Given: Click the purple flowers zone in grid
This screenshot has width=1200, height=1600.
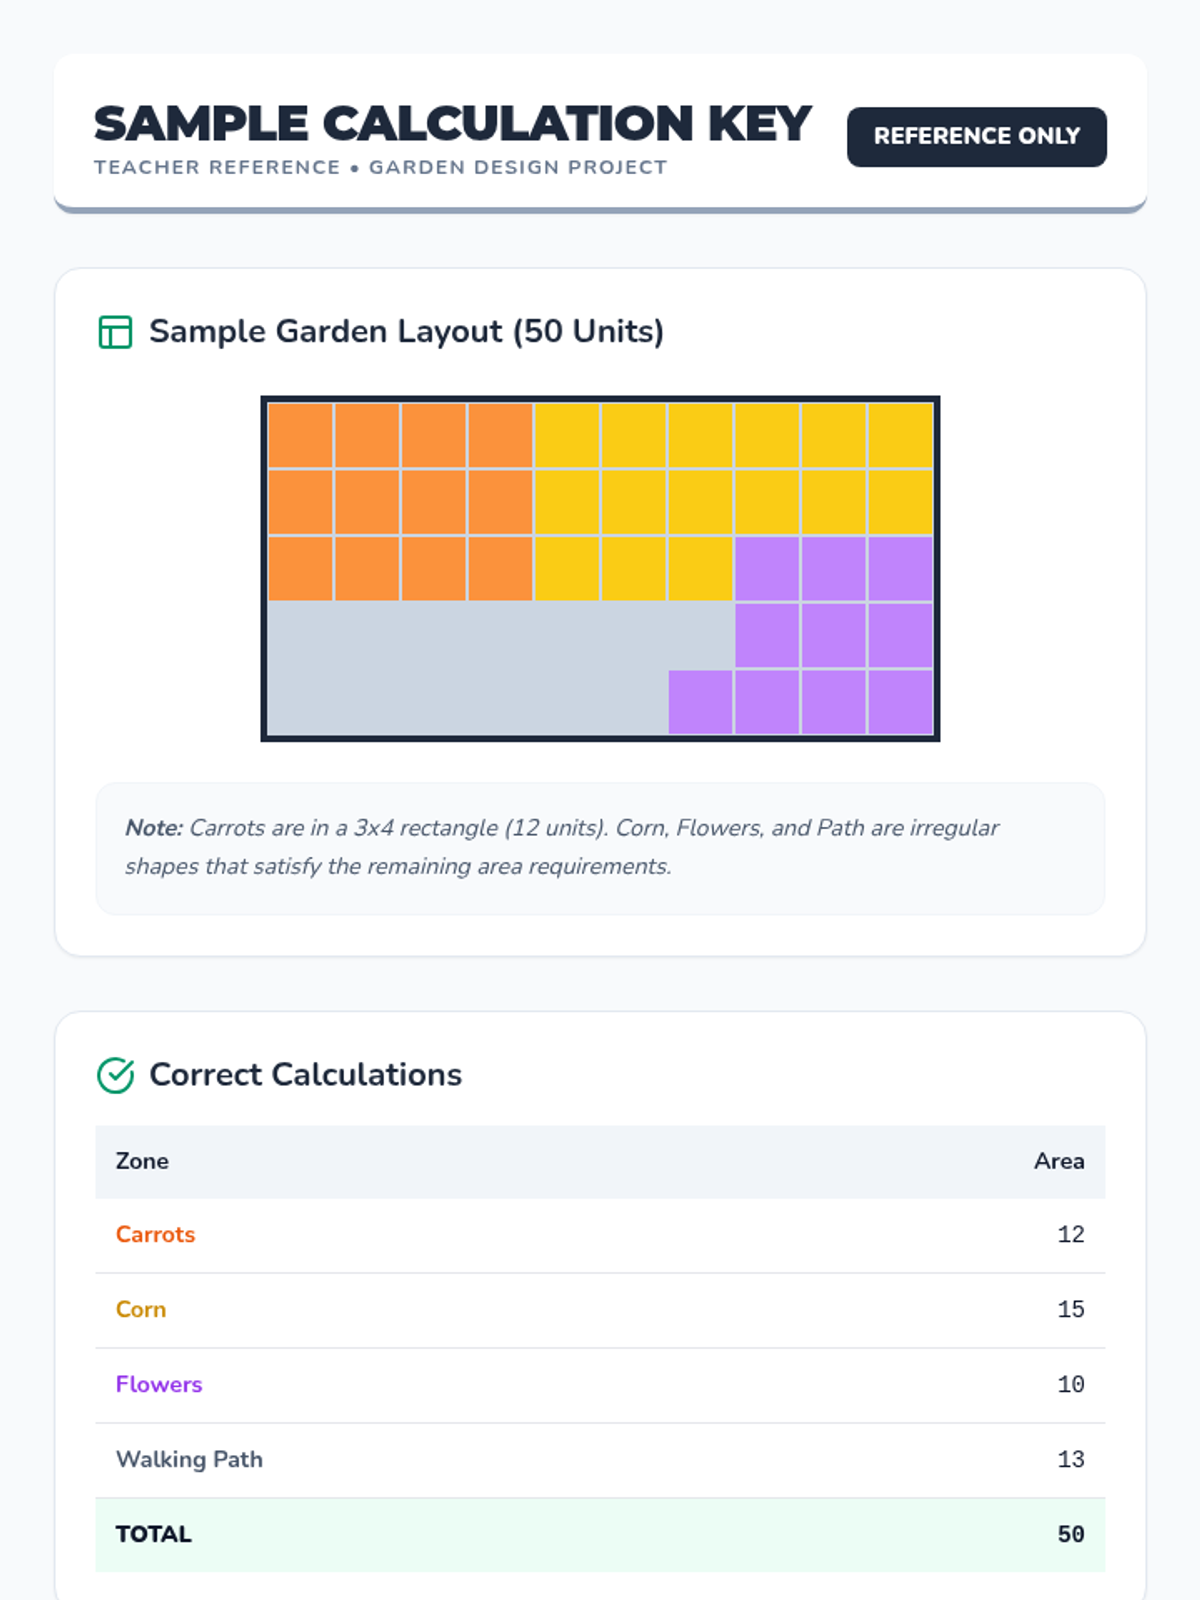Looking at the screenshot, I should tap(833, 635).
